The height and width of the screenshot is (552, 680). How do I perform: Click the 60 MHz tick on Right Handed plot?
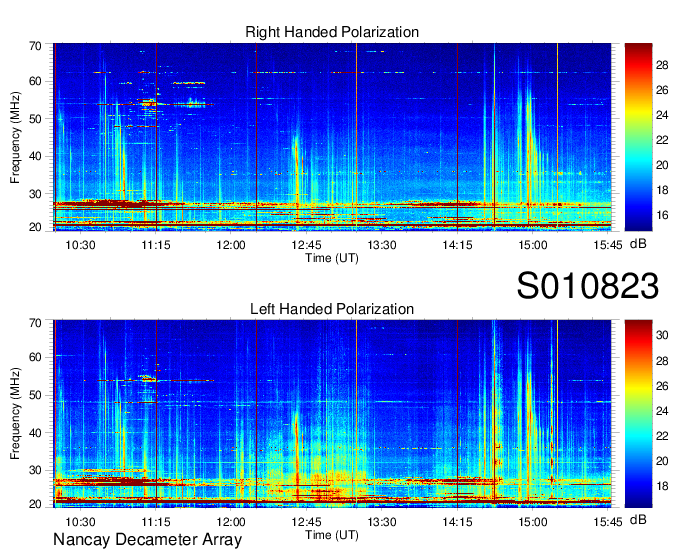click(x=35, y=82)
